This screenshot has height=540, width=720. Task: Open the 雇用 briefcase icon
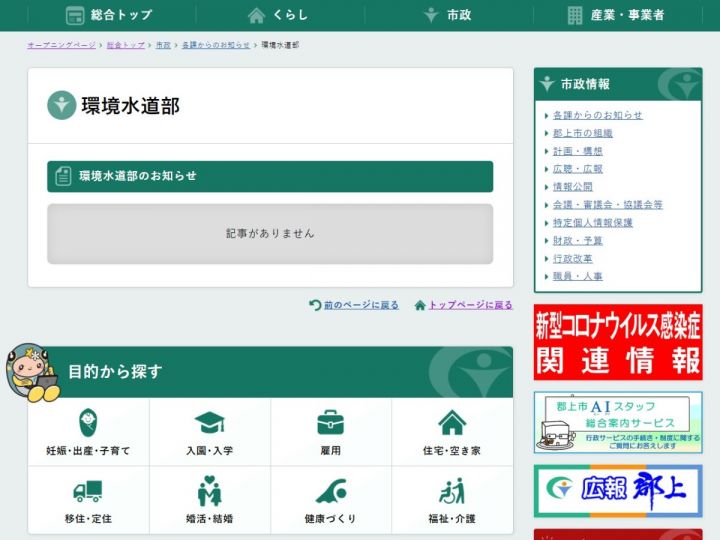(330, 422)
